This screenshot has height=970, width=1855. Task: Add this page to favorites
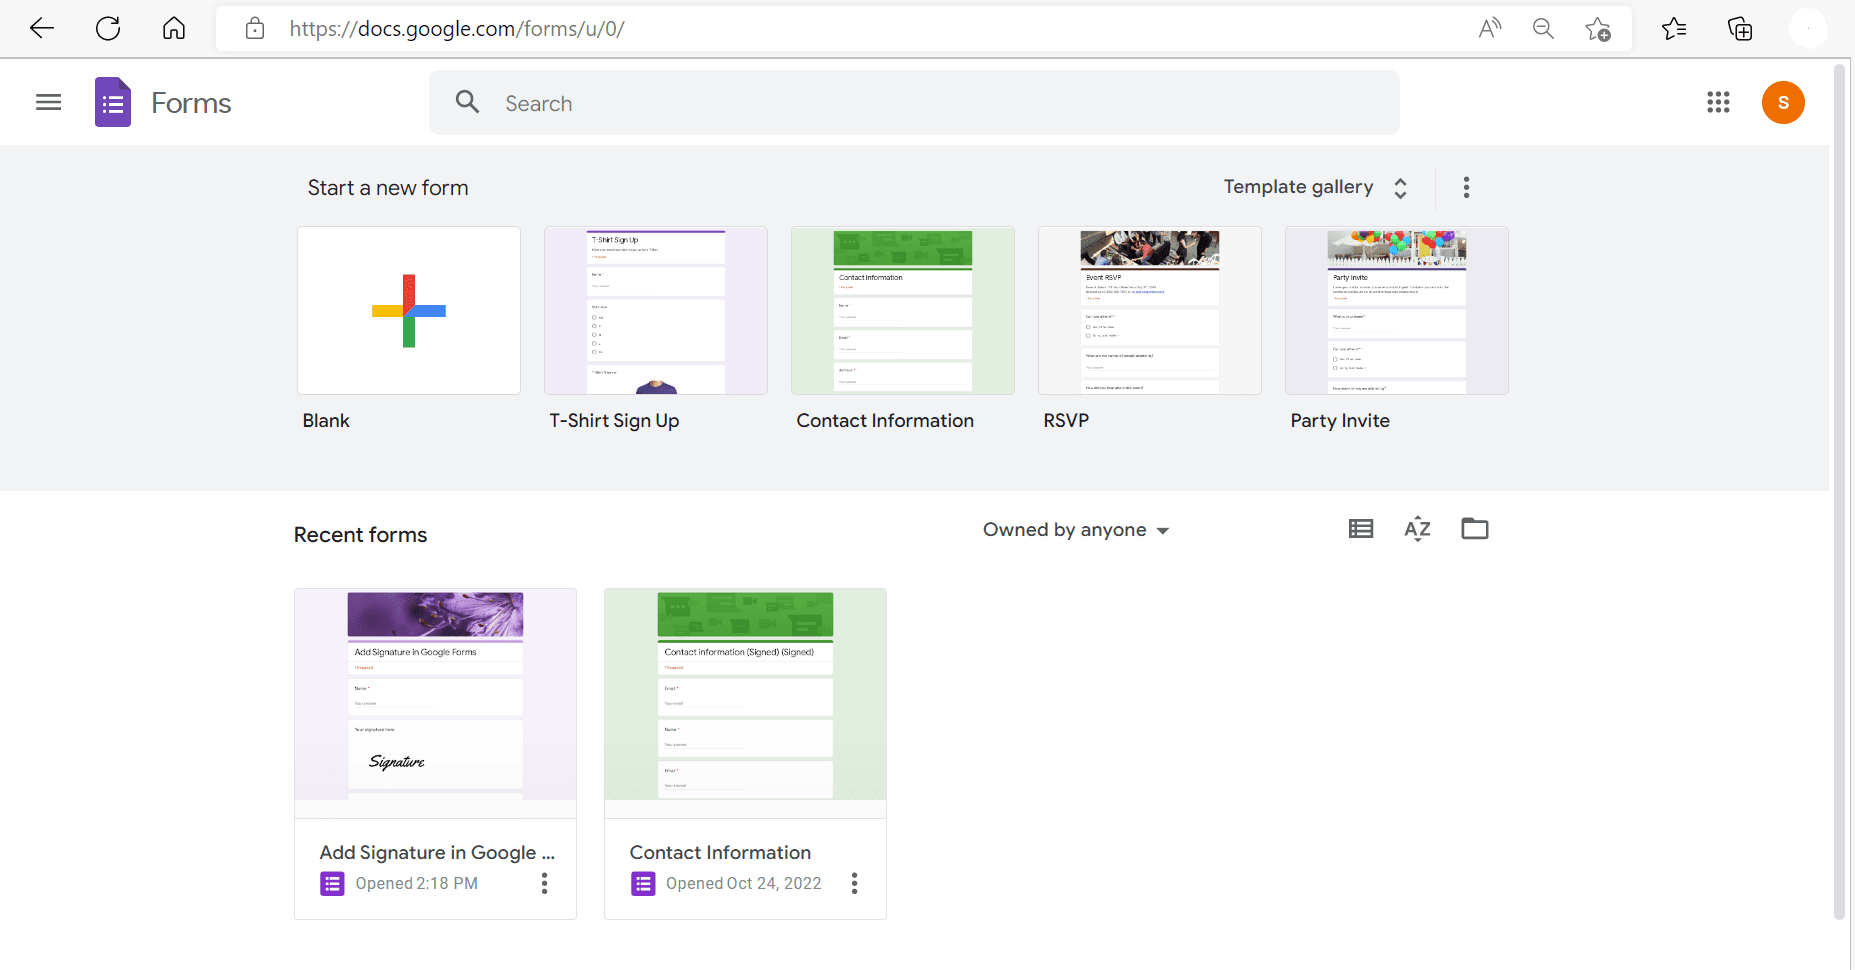1598,29
